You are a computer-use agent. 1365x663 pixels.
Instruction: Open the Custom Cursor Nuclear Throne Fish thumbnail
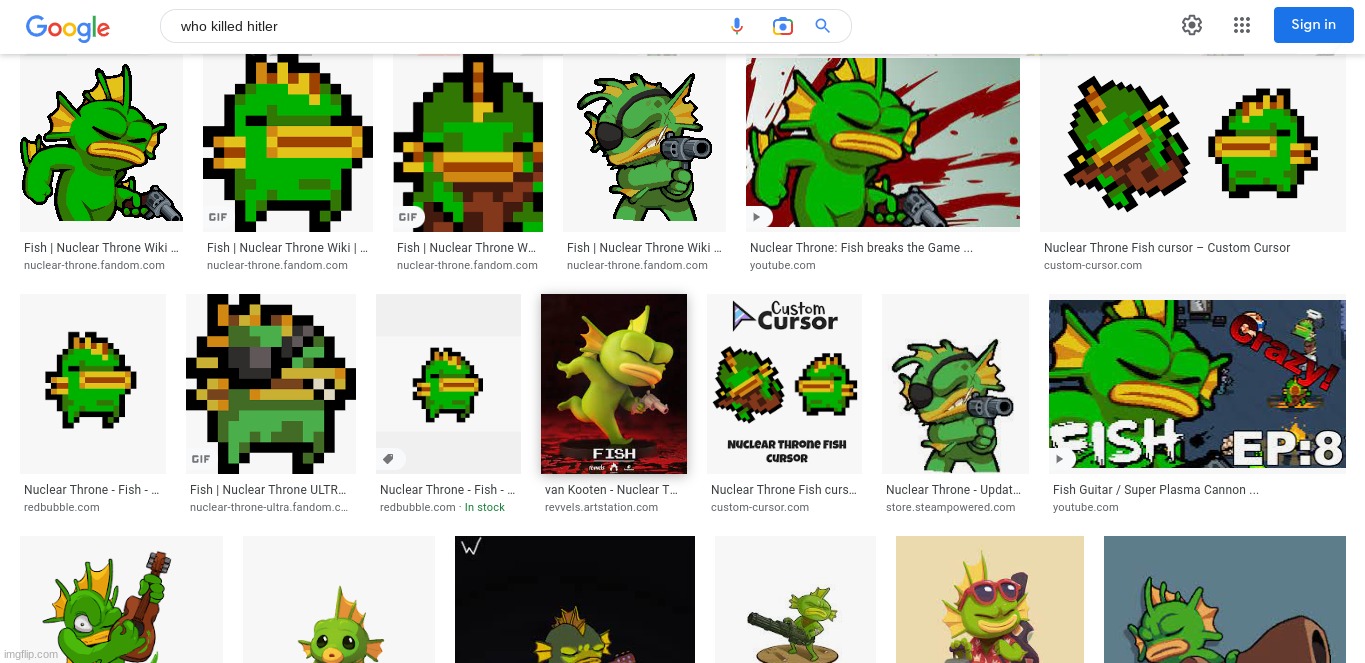[784, 383]
